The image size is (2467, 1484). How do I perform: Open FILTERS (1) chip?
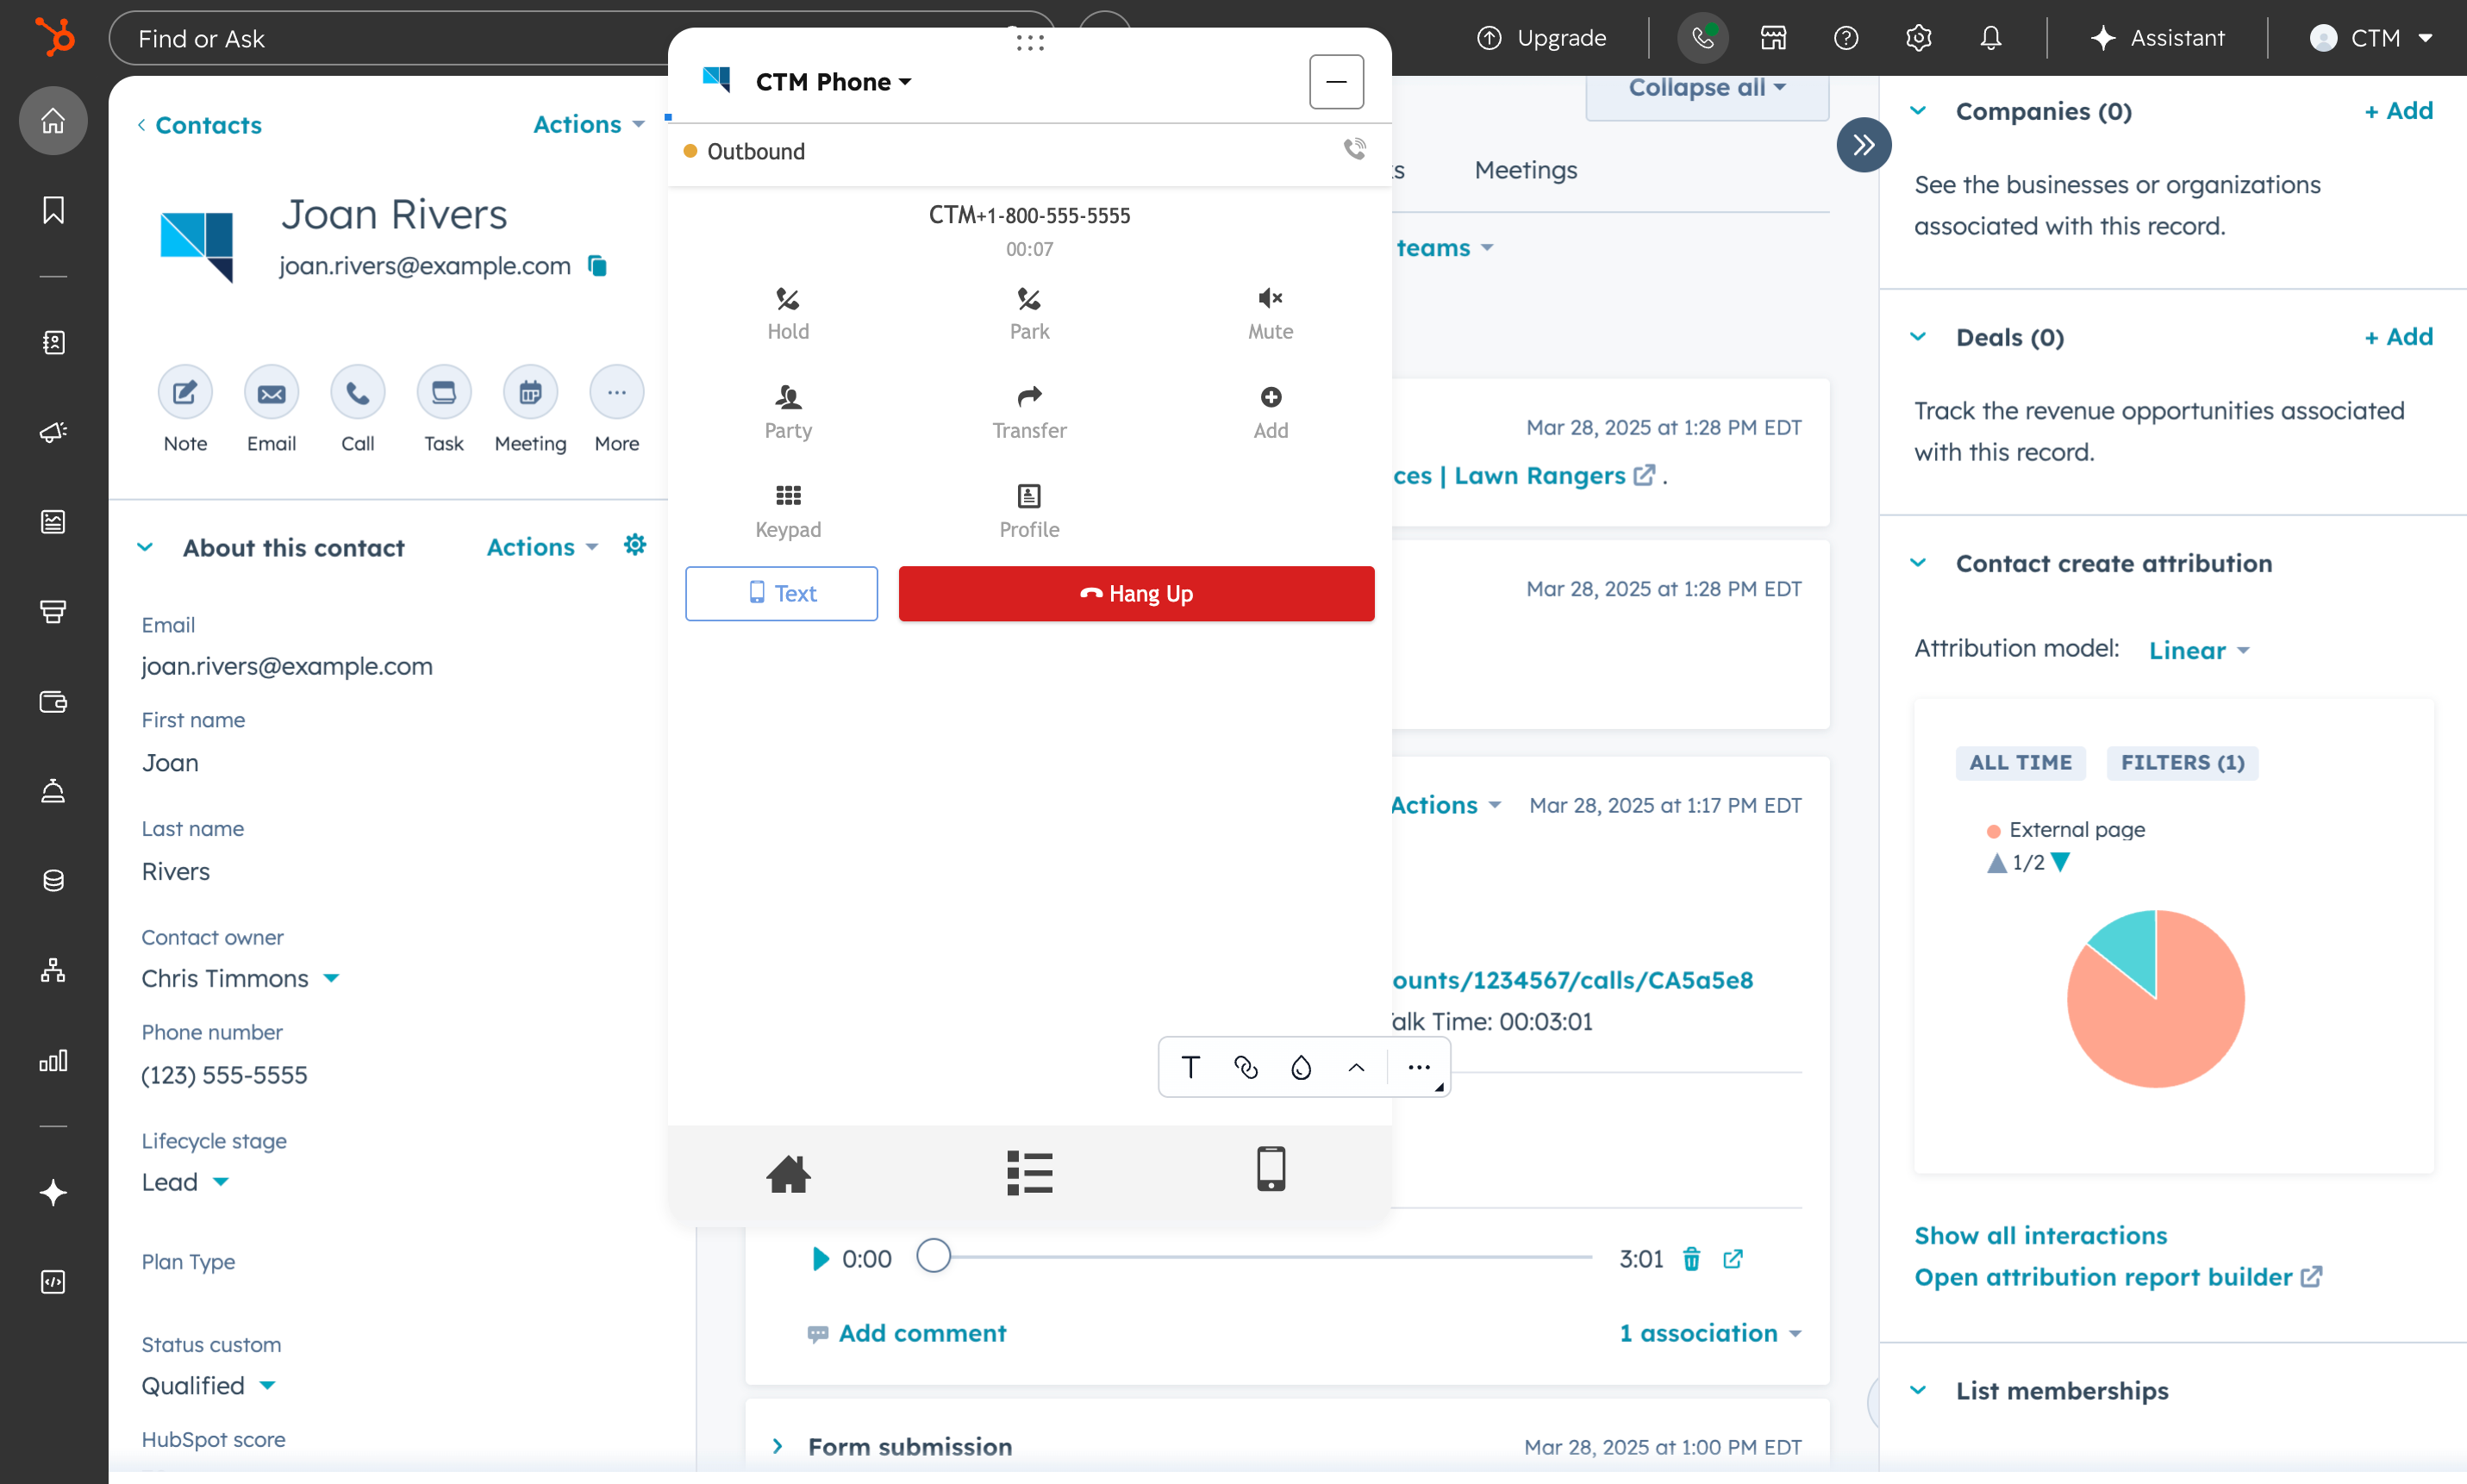click(2182, 762)
